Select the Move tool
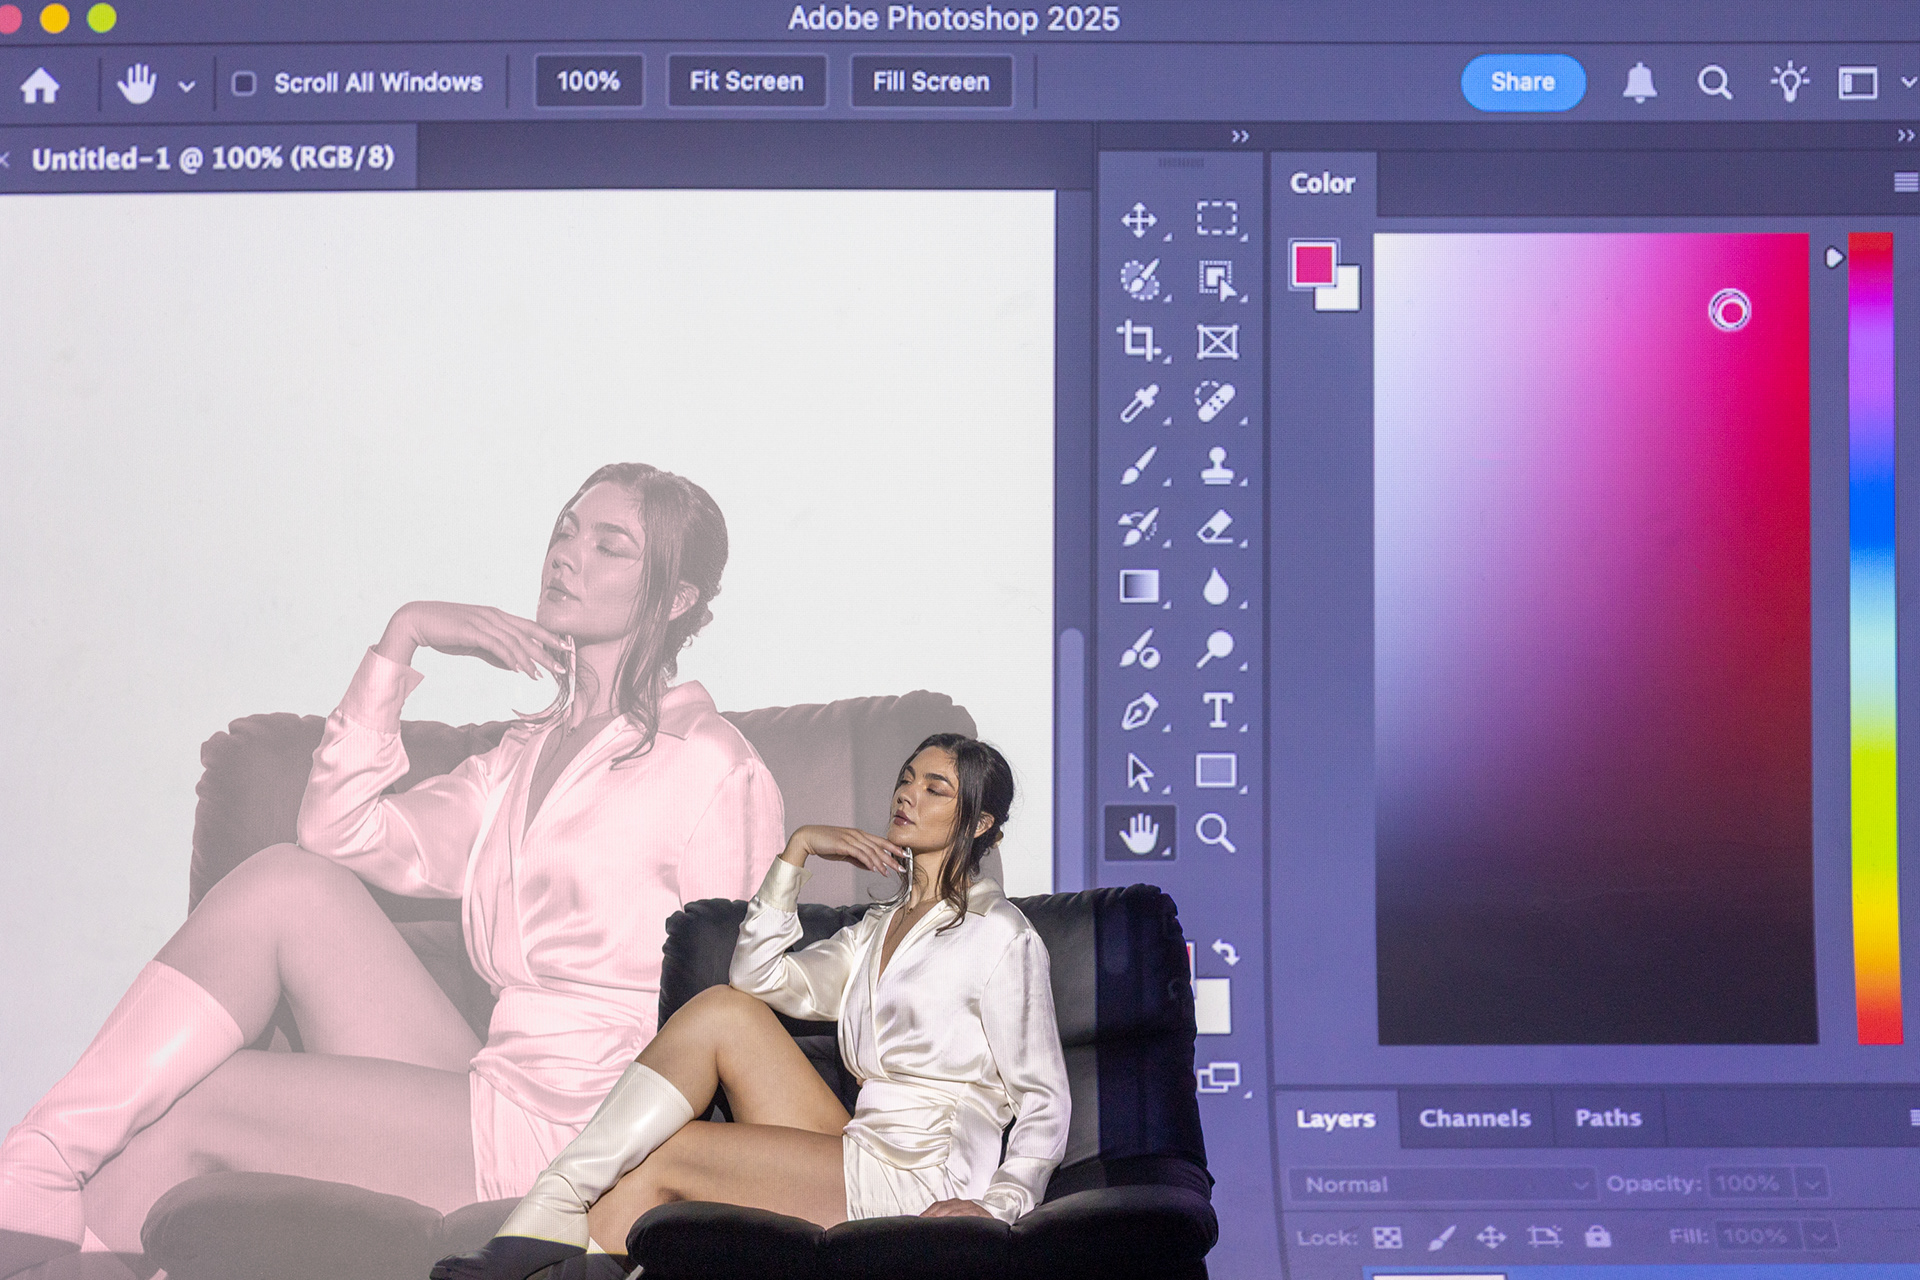This screenshot has height=1280, width=1920. click(1139, 220)
